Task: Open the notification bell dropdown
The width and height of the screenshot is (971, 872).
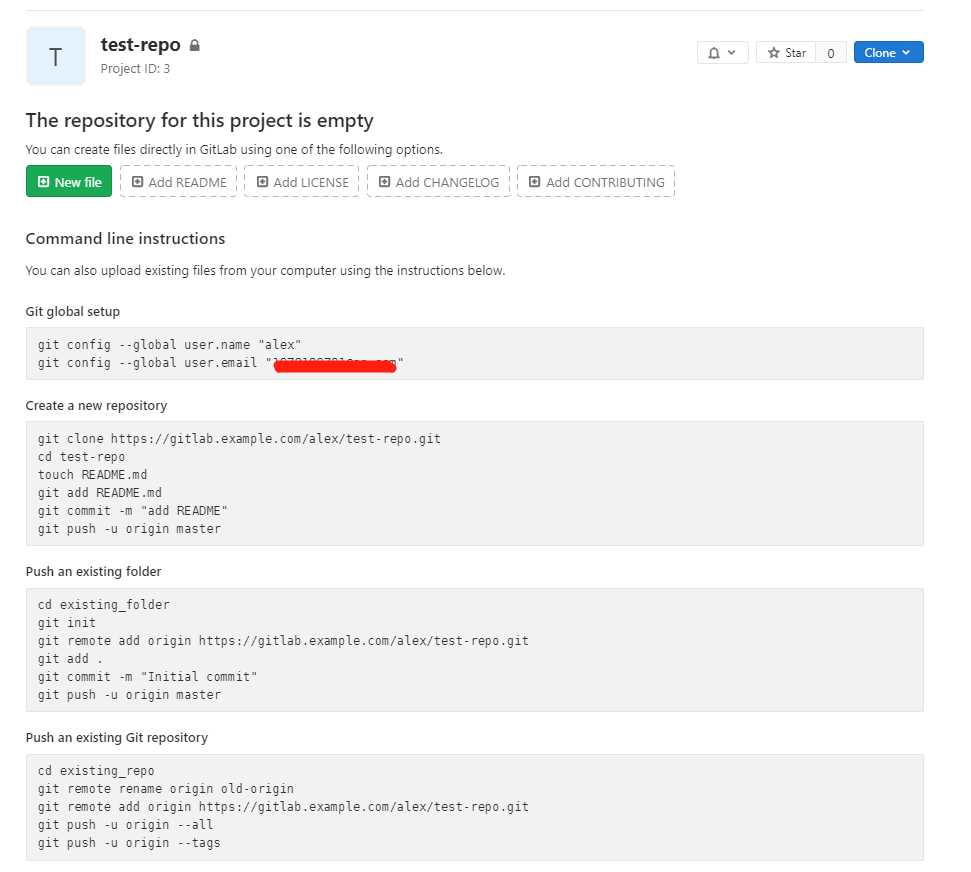Action: 721,53
